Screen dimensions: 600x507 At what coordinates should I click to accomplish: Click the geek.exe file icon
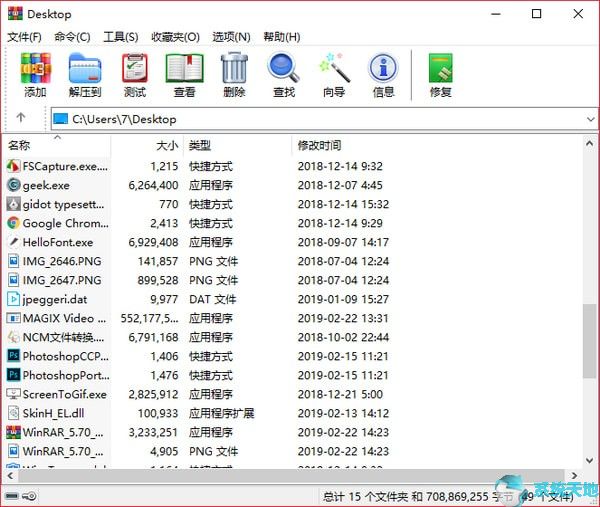point(13,185)
